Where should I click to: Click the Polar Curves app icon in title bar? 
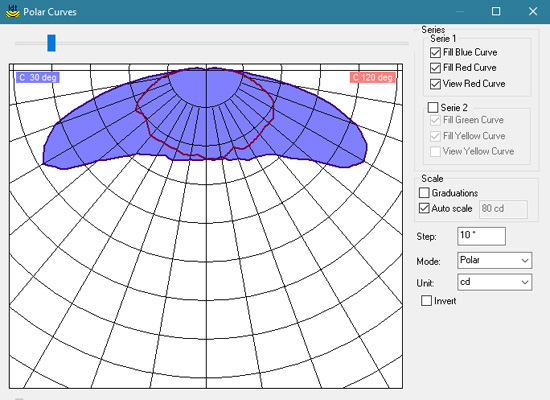(x=13, y=11)
